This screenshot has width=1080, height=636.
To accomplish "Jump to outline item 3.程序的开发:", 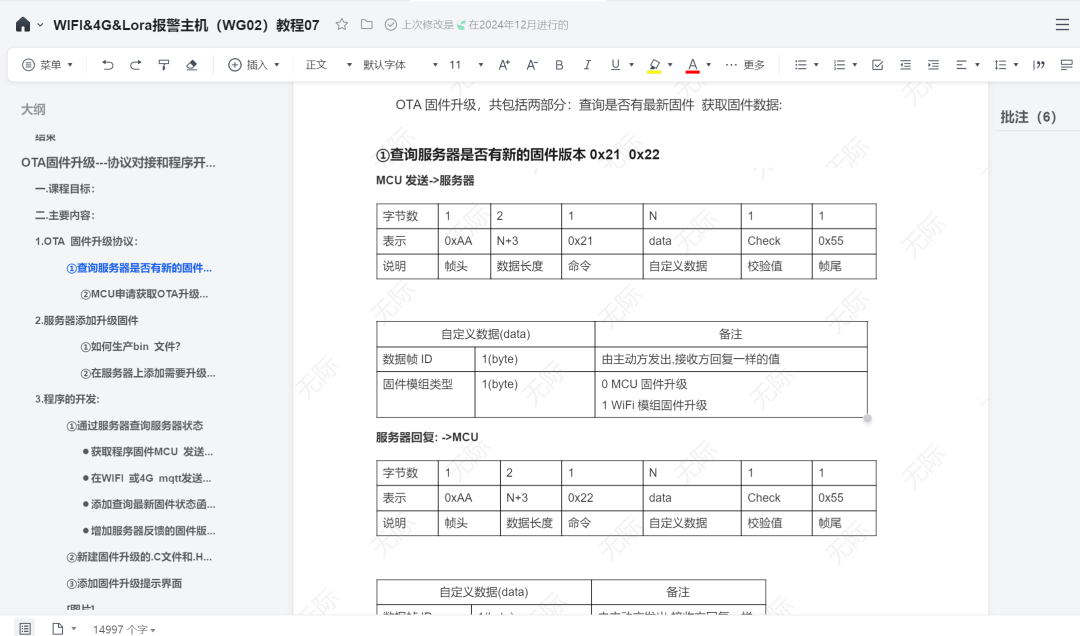I will 67,399.
